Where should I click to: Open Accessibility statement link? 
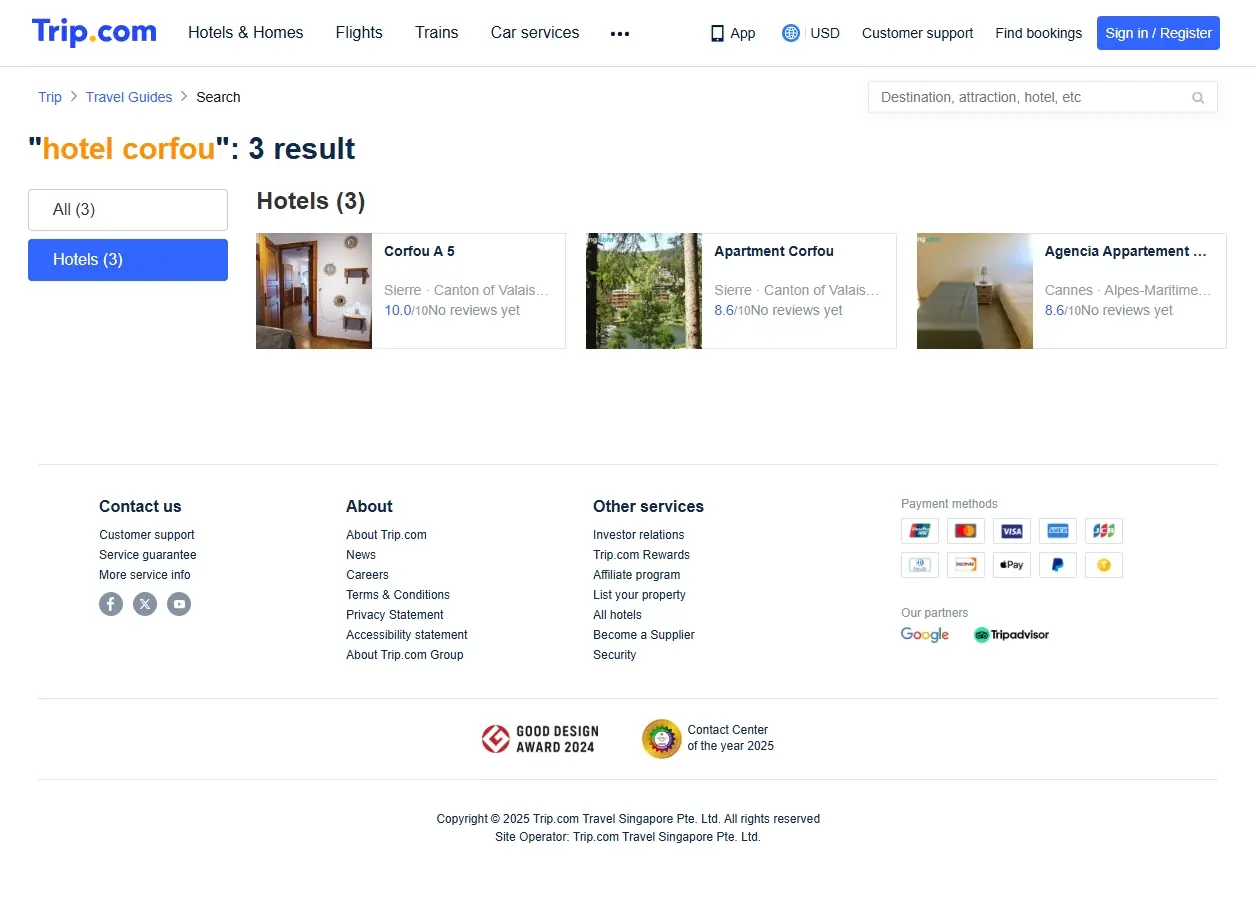point(407,635)
